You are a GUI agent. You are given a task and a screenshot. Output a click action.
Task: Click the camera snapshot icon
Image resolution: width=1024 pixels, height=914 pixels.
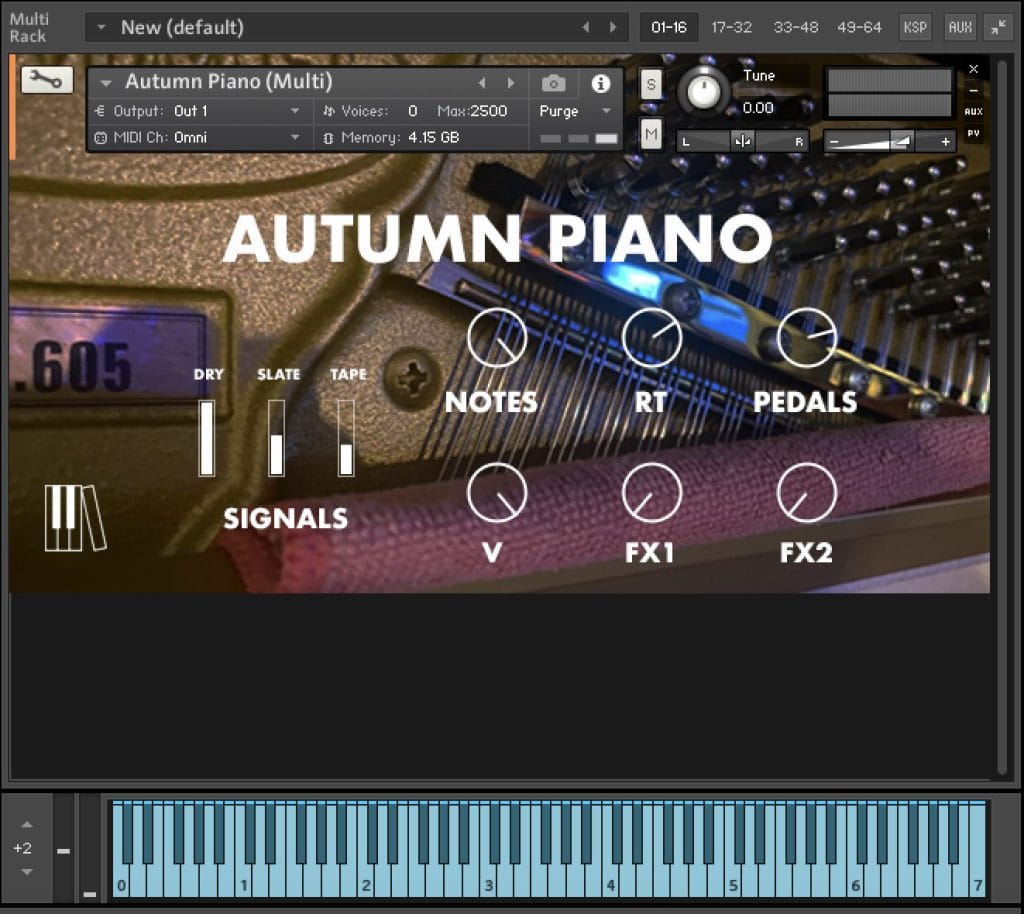(x=553, y=83)
